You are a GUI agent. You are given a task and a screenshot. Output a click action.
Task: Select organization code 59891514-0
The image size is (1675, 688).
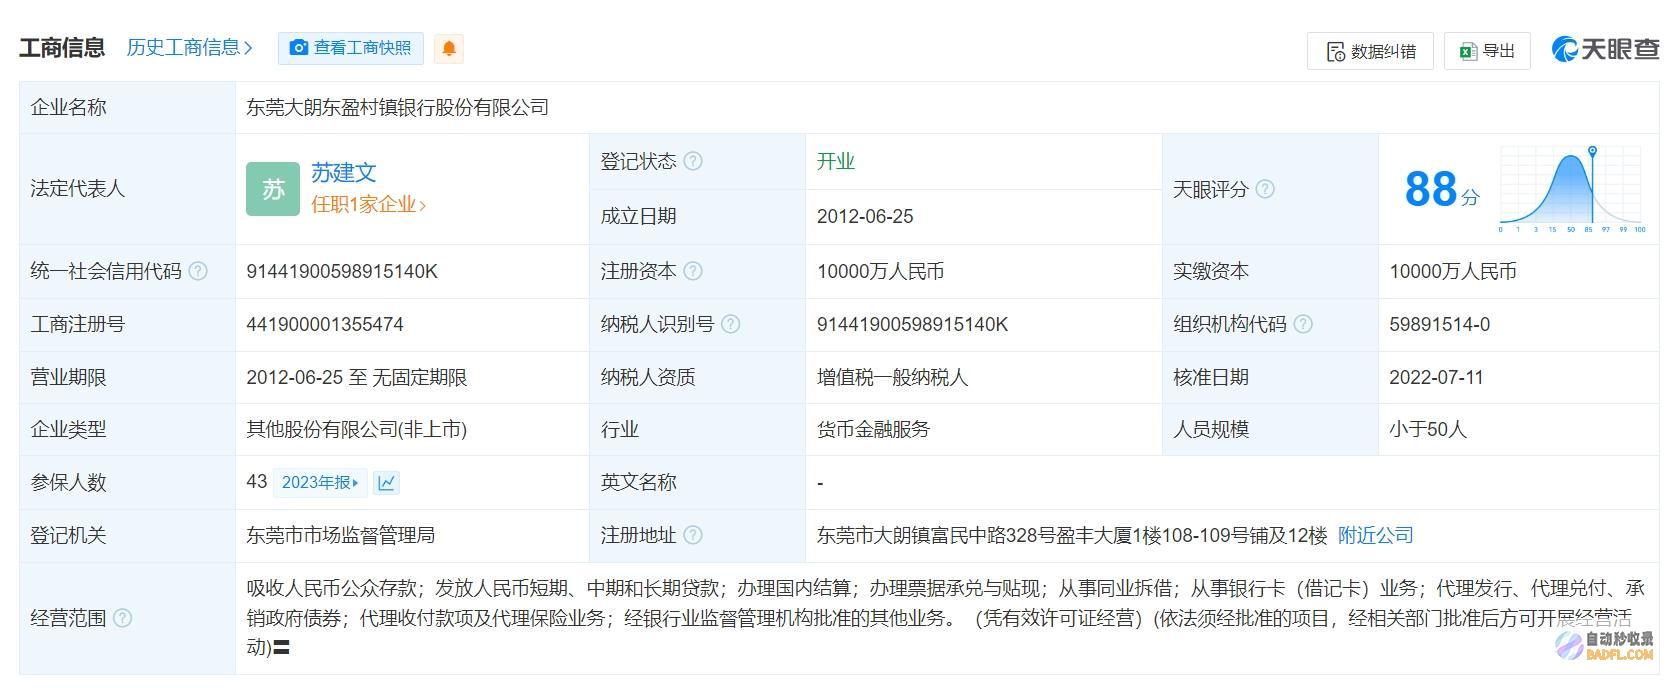(x=1439, y=324)
